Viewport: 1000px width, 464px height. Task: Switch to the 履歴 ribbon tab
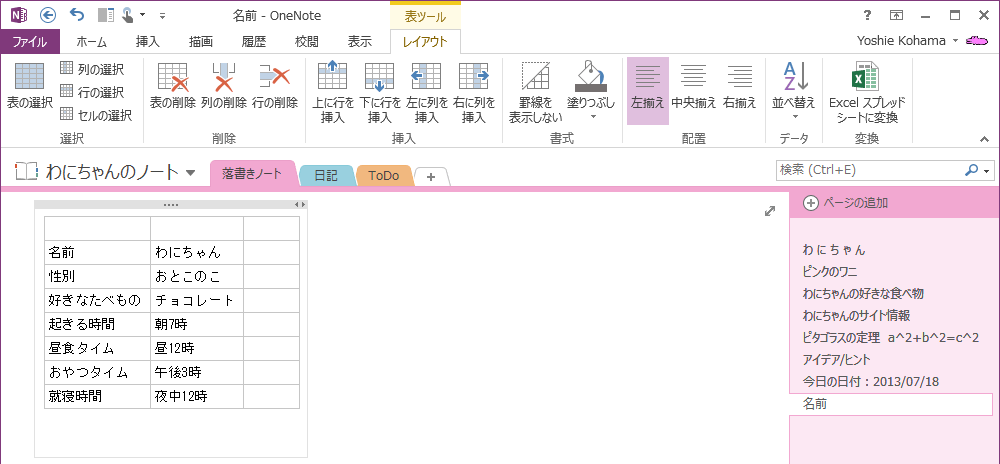point(254,42)
